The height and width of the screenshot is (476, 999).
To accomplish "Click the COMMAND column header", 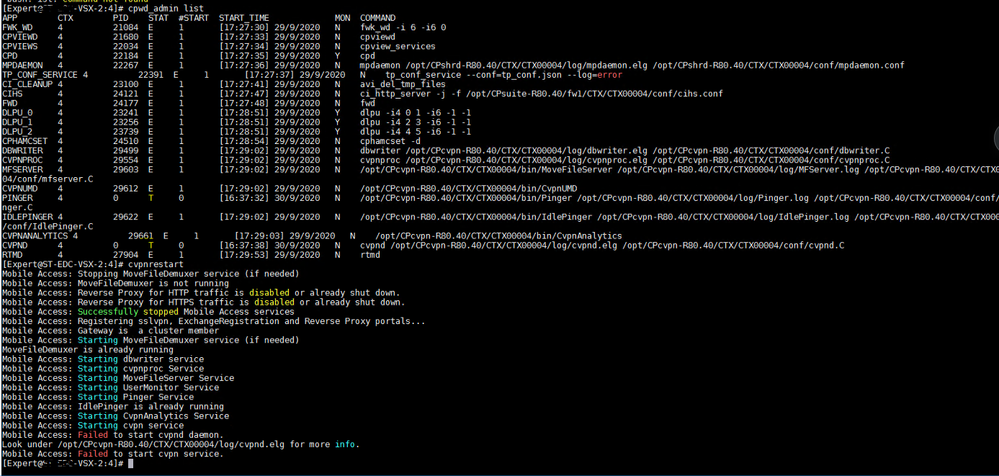I will coord(377,18).
